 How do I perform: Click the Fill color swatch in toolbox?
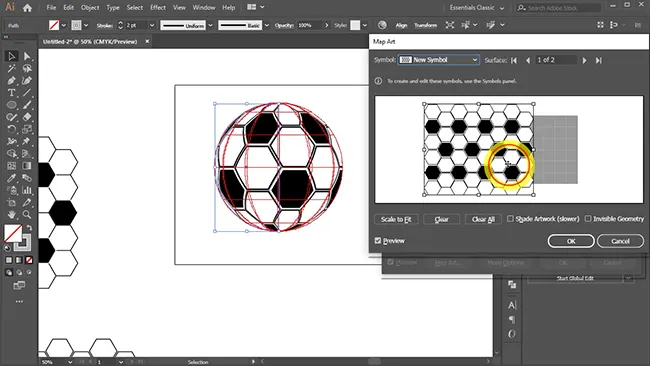[13, 233]
